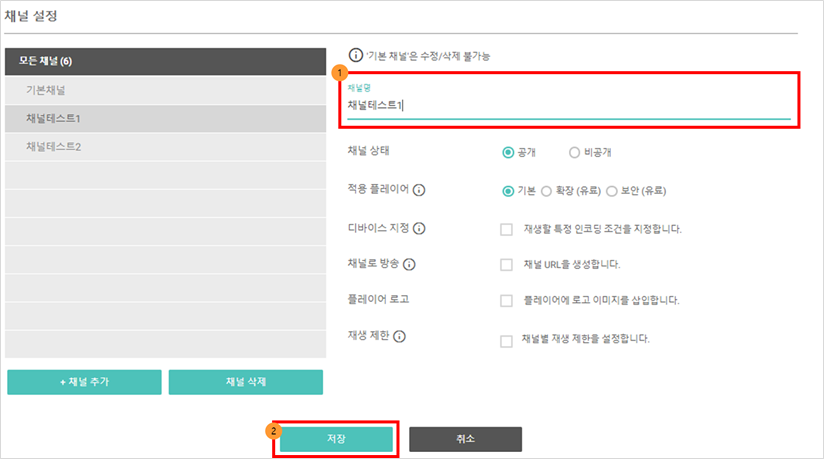Select 기본채널 in channel list
This screenshot has width=824, height=459.
(x=166, y=90)
